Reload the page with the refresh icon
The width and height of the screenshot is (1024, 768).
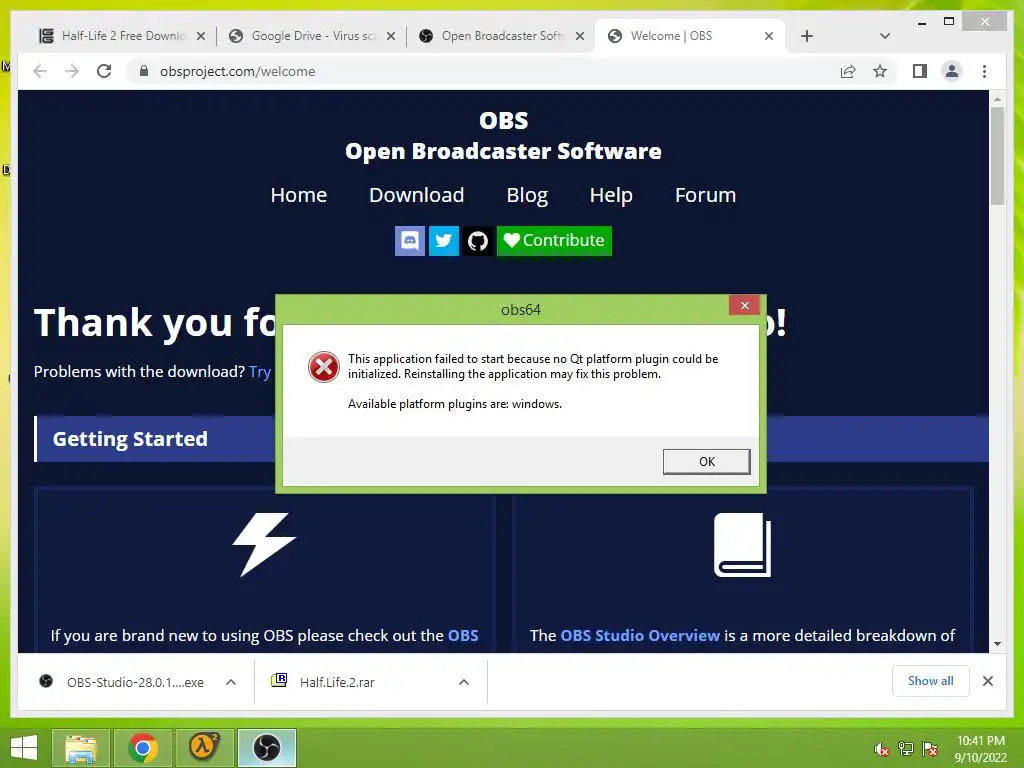tap(104, 71)
